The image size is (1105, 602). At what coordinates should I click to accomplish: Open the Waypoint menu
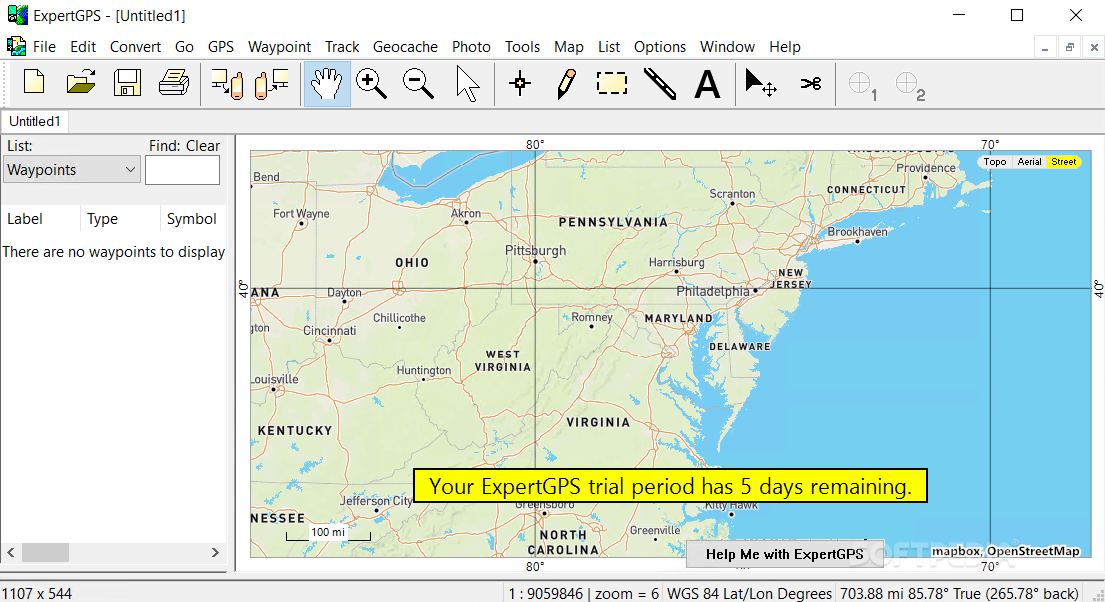pos(279,47)
